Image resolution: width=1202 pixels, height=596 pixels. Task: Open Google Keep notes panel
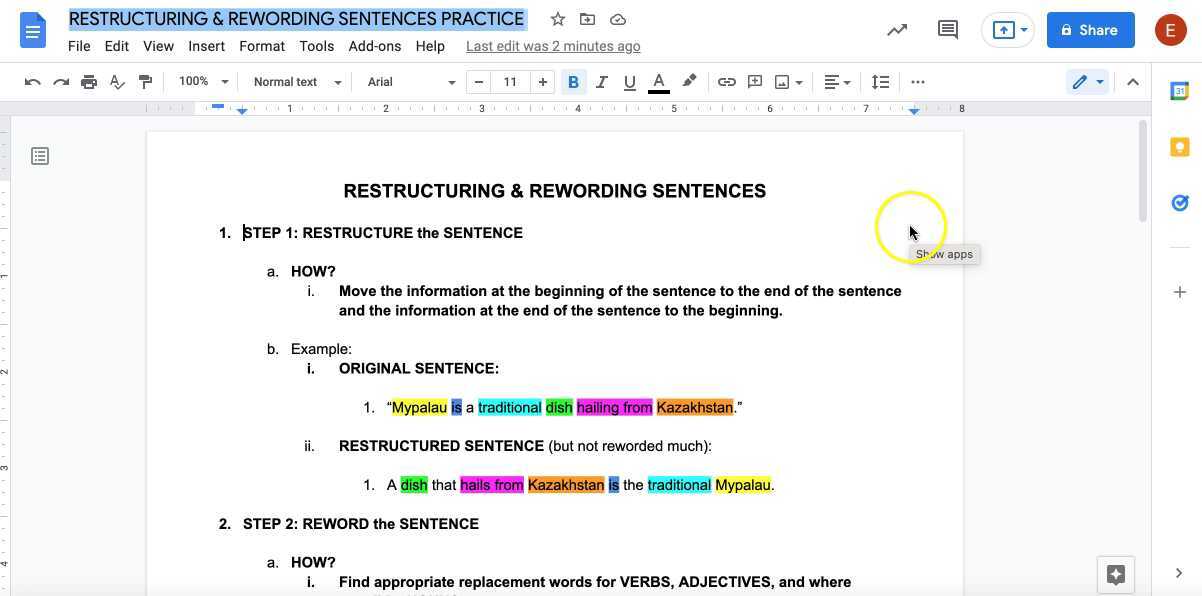click(x=1180, y=146)
